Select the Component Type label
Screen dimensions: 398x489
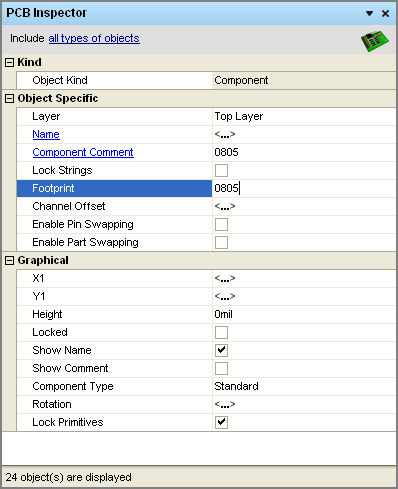pyautogui.click(x=114, y=386)
